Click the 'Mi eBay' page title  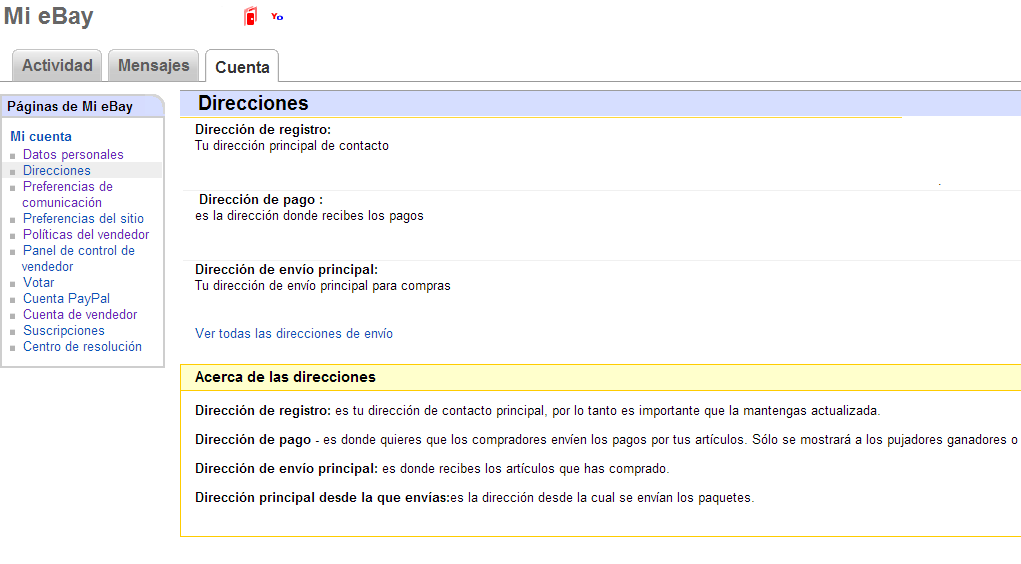[x=49, y=16]
